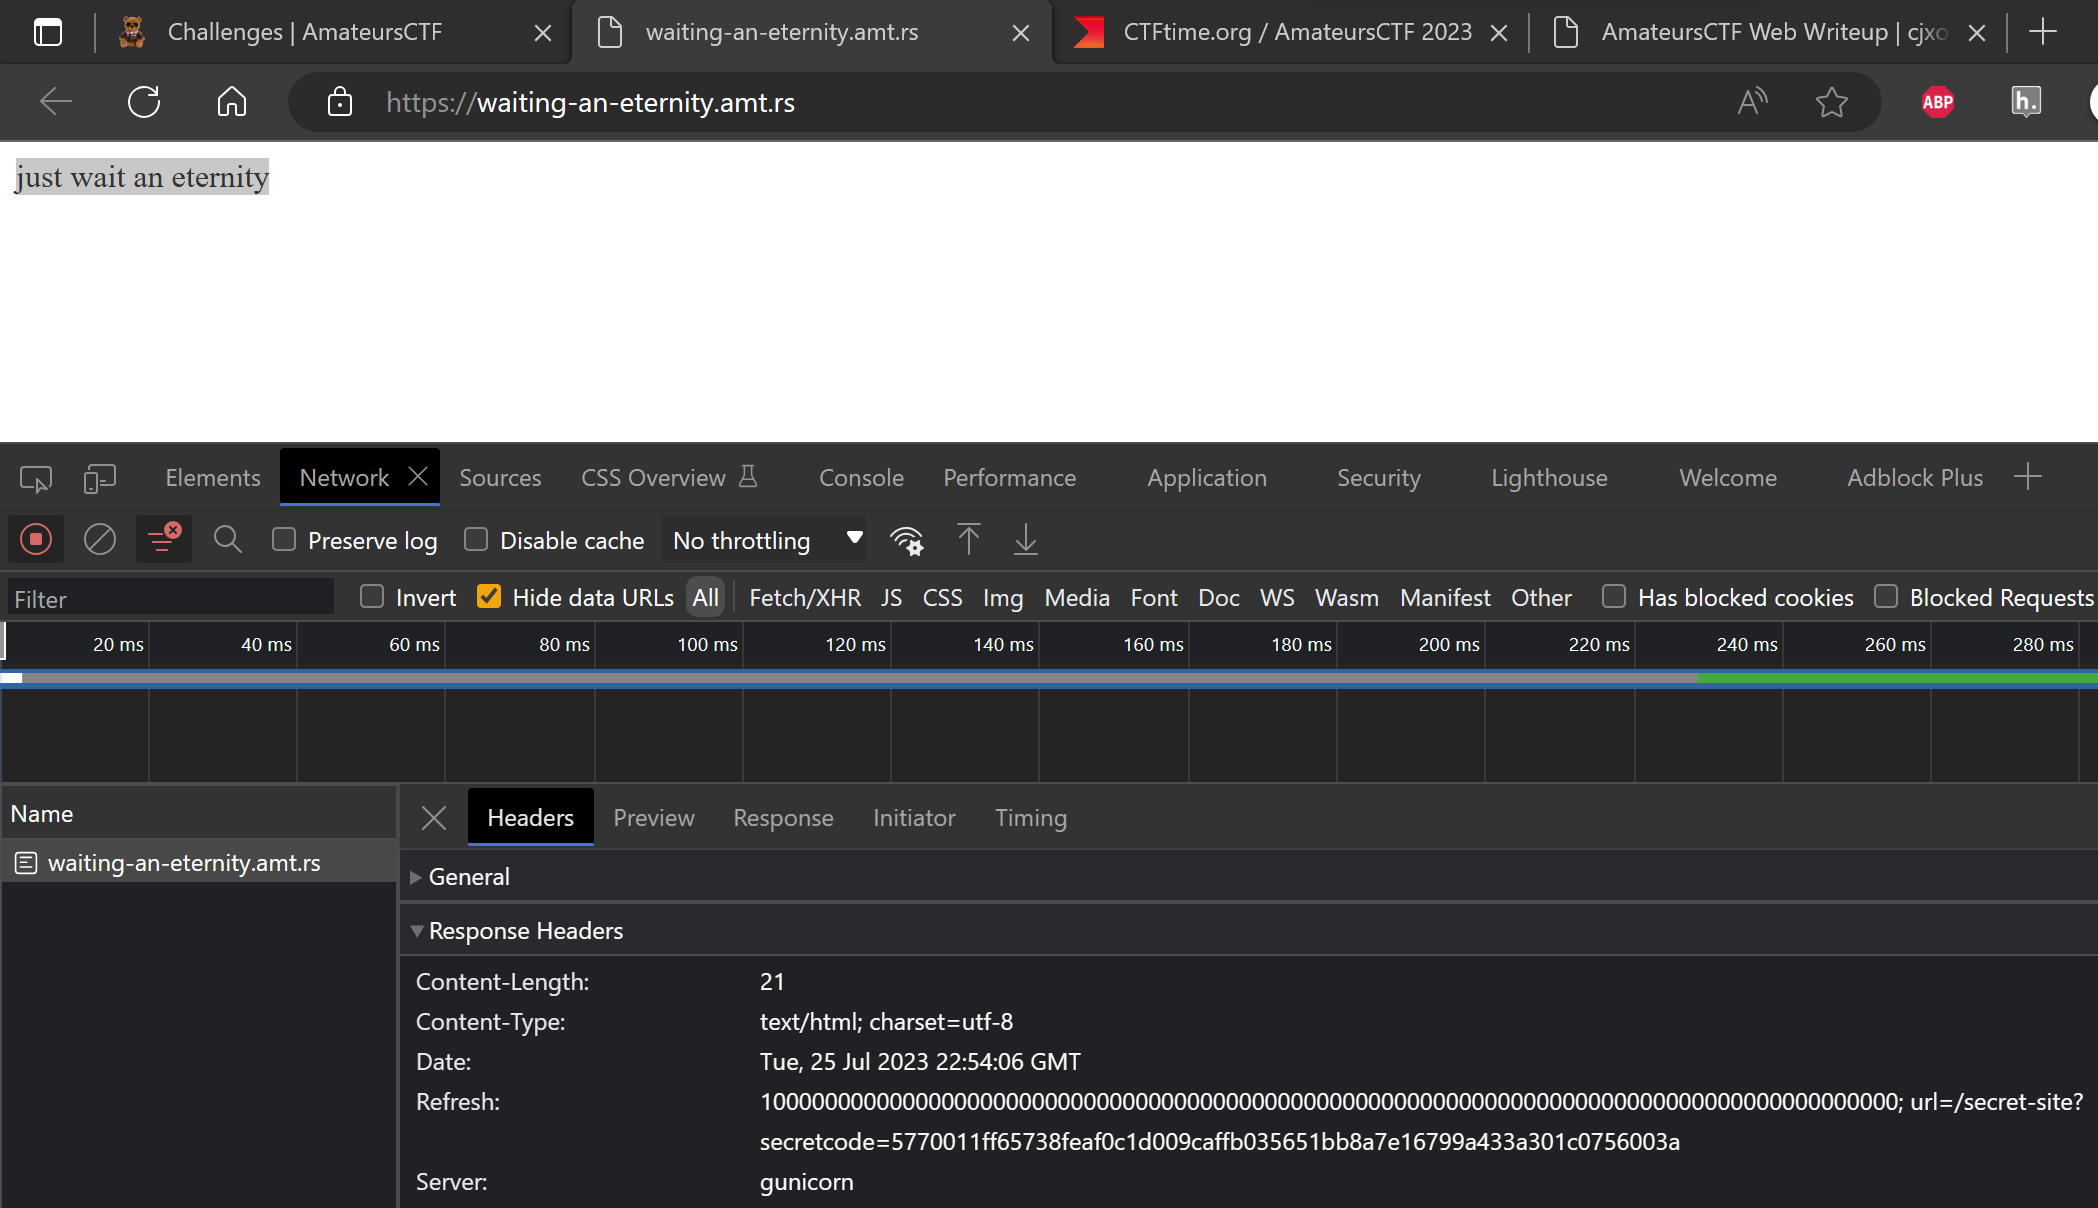This screenshot has height=1208, width=2098.
Task: Click the import HAR archive icon
Action: coord(967,541)
